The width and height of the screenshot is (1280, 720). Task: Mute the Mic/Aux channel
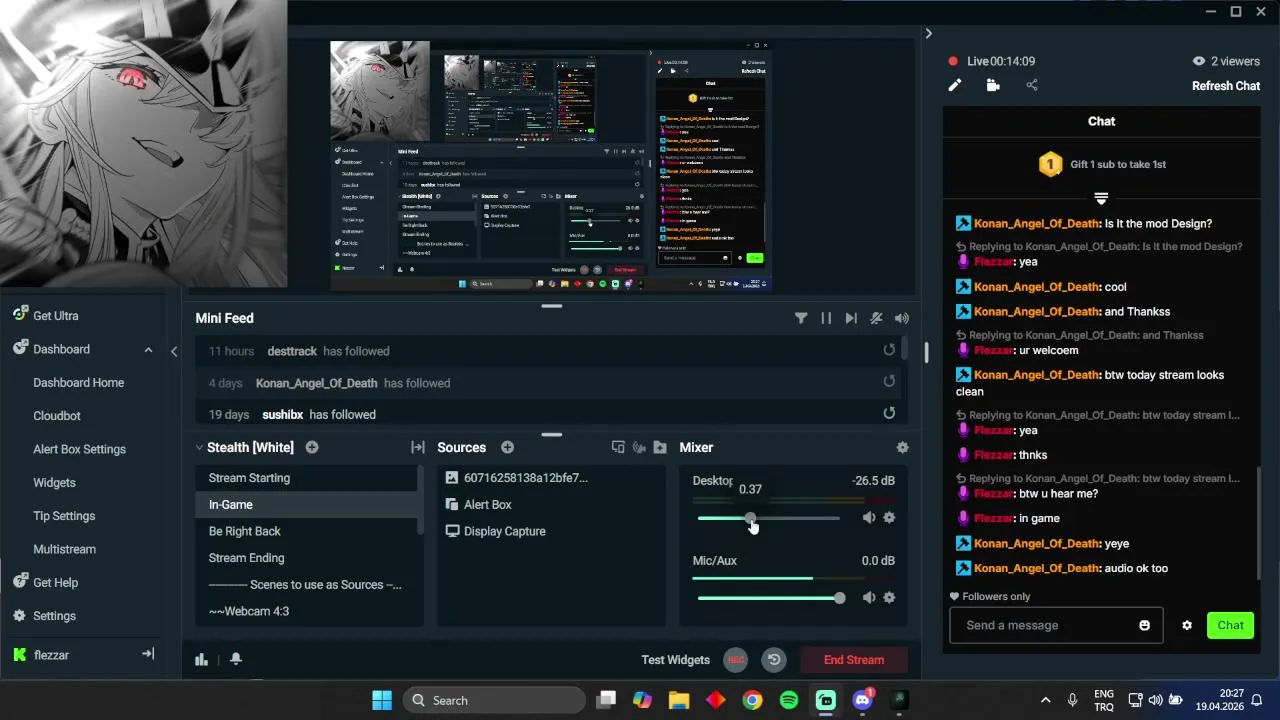click(869, 597)
